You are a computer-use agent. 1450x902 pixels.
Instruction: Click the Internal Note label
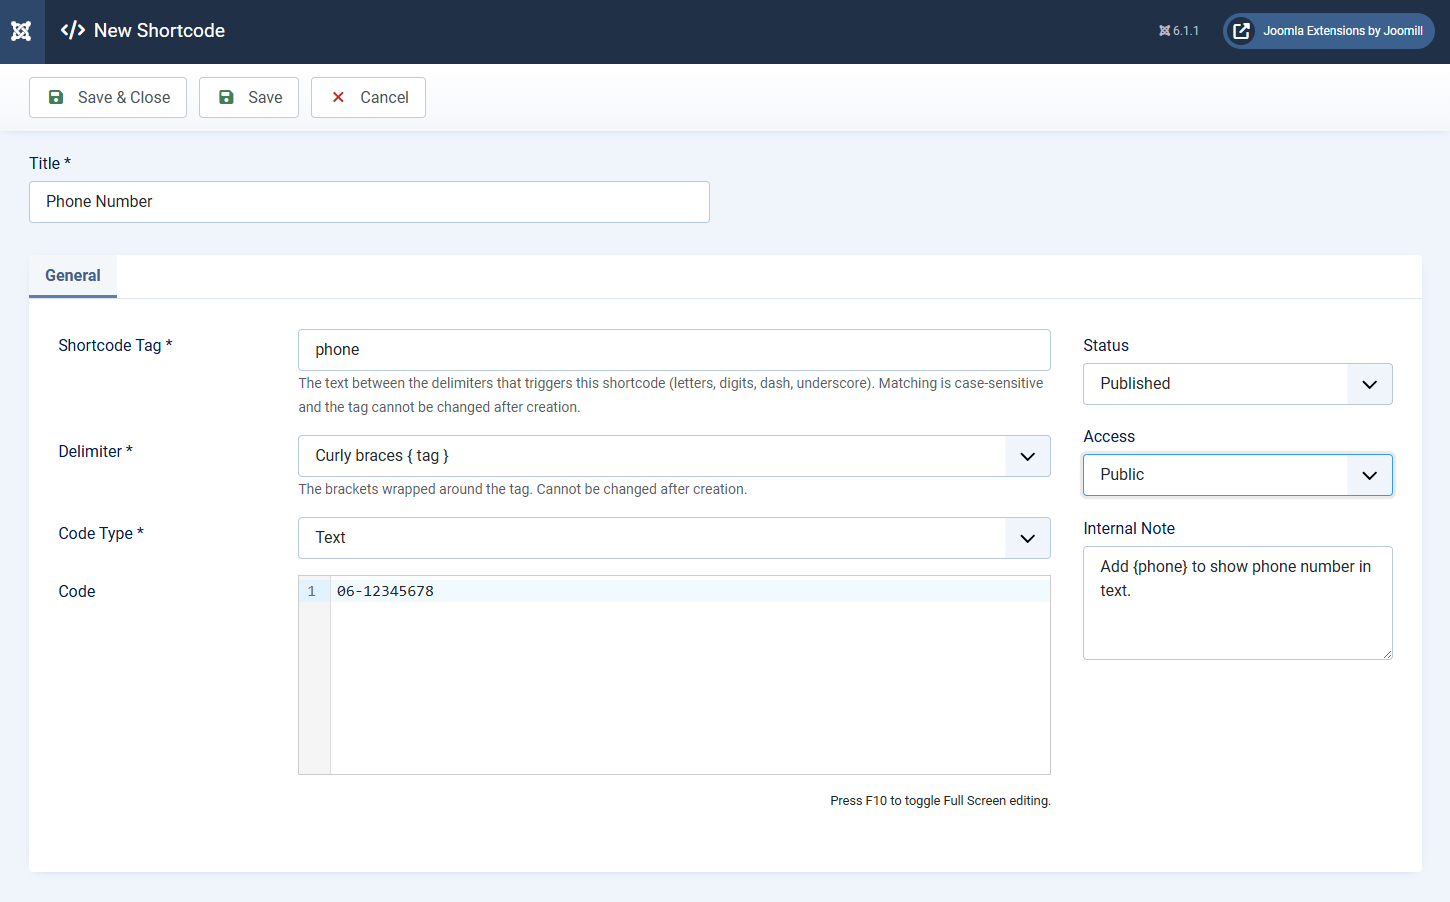point(1129,528)
